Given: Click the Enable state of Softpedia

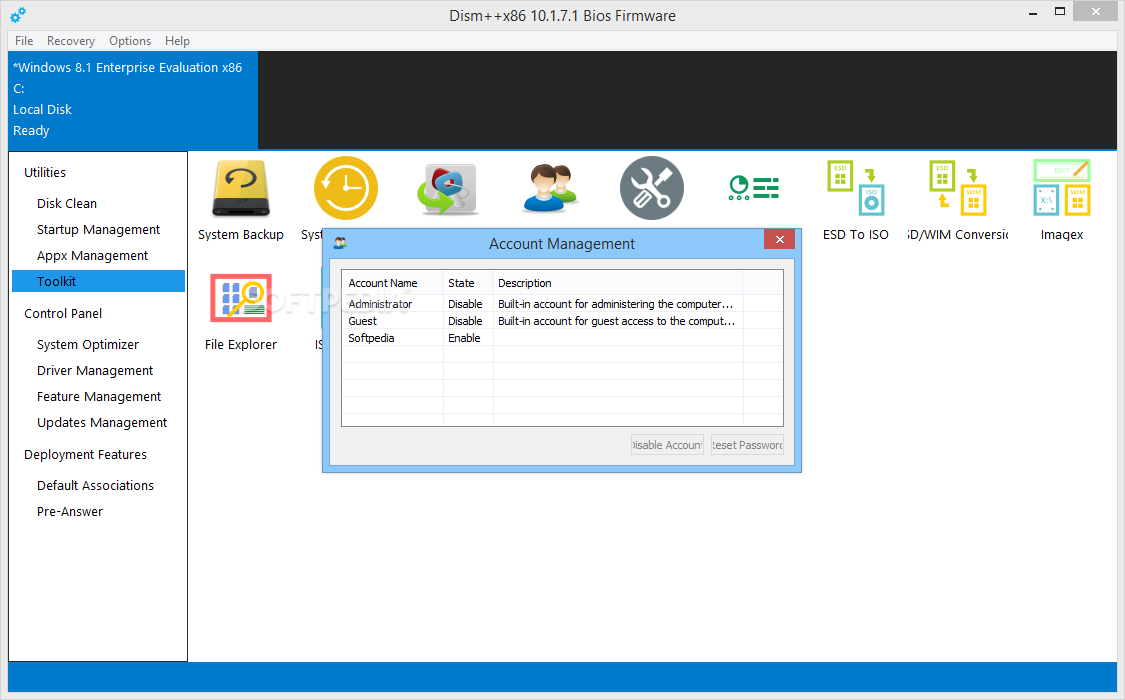Looking at the screenshot, I should pyautogui.click(x=464, y=339).
